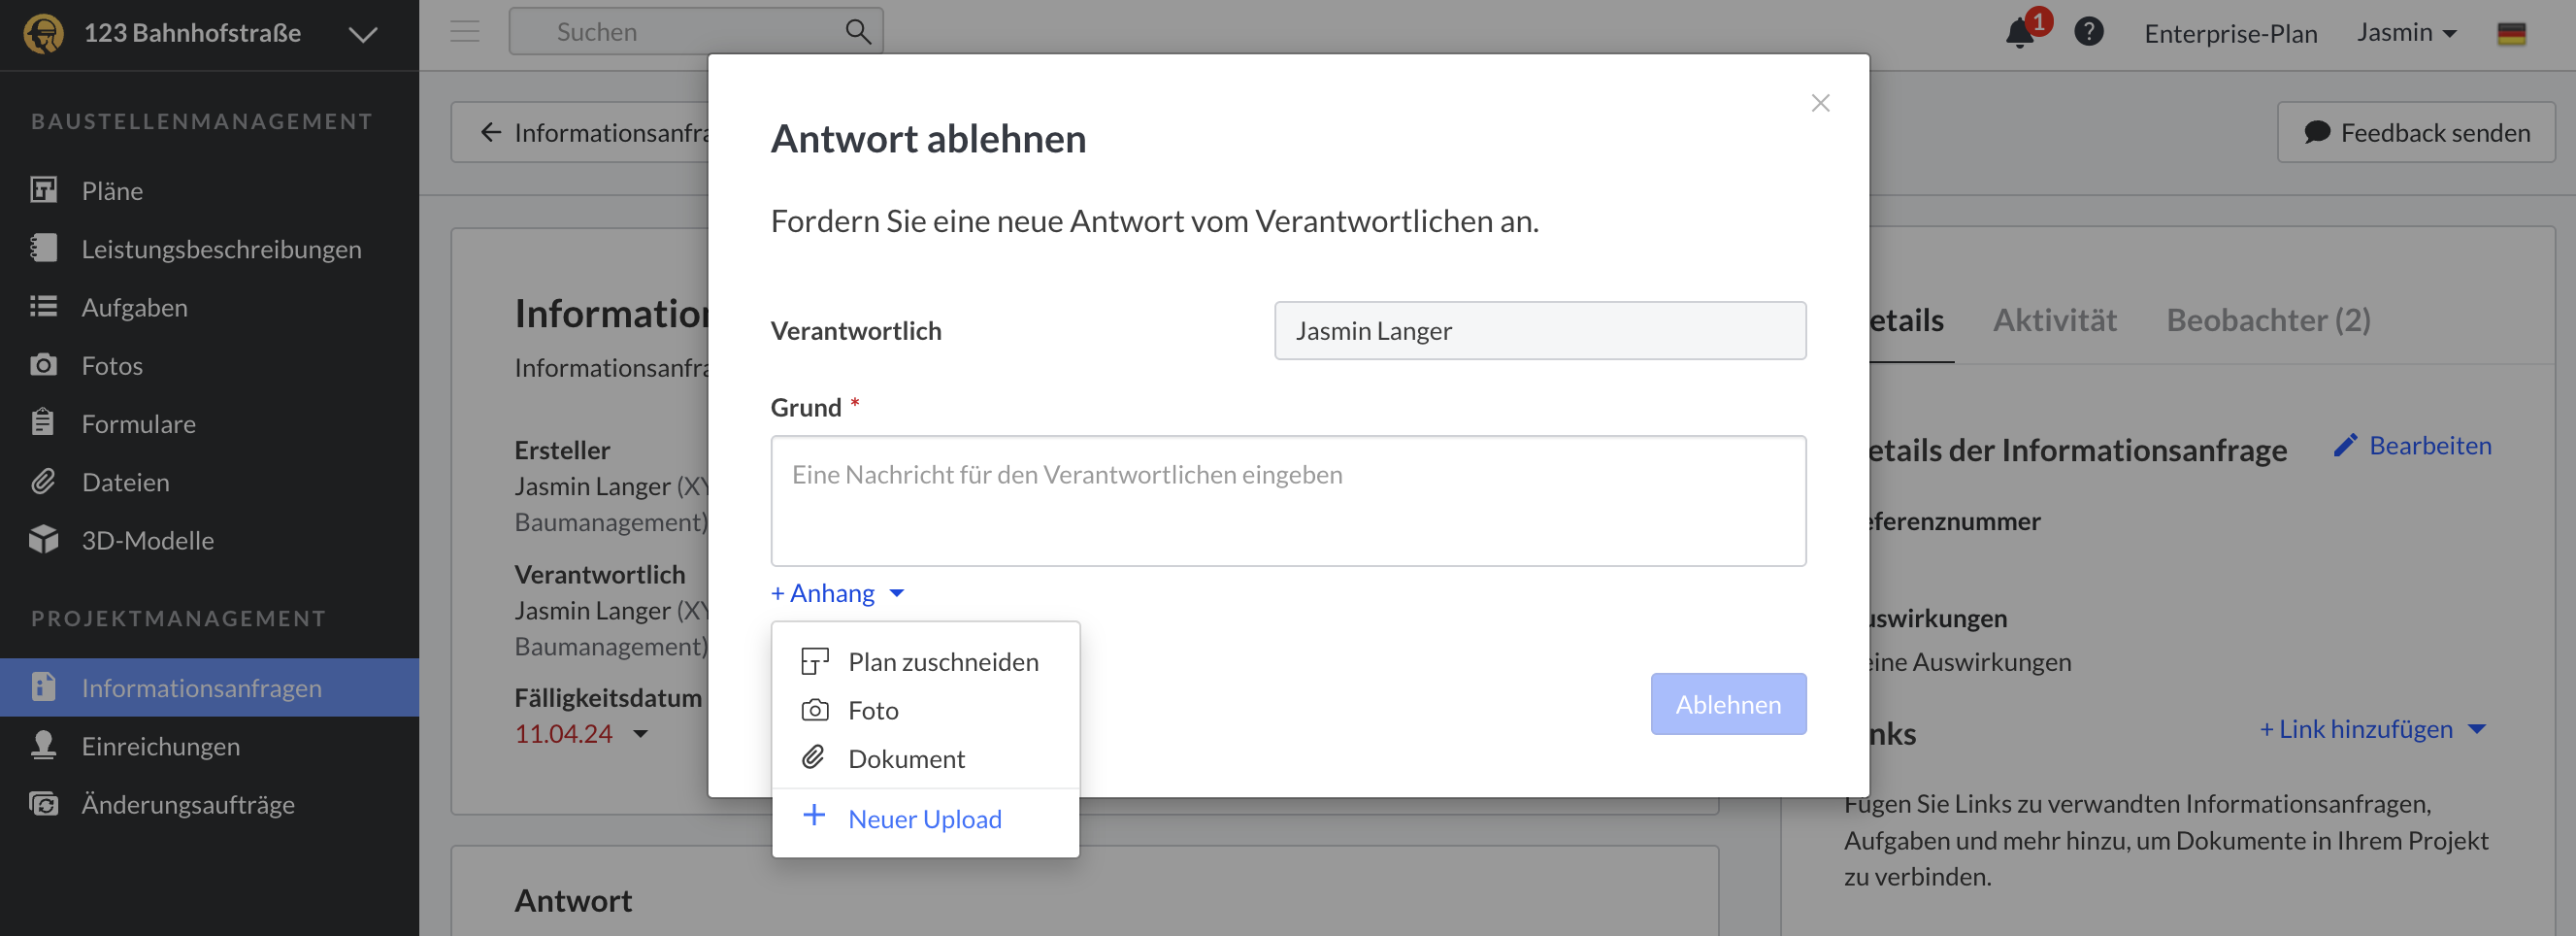Screen dimensions: 2576x936
Task: Open the Pläne sidebar icon
Action: [x=43, y=190]
